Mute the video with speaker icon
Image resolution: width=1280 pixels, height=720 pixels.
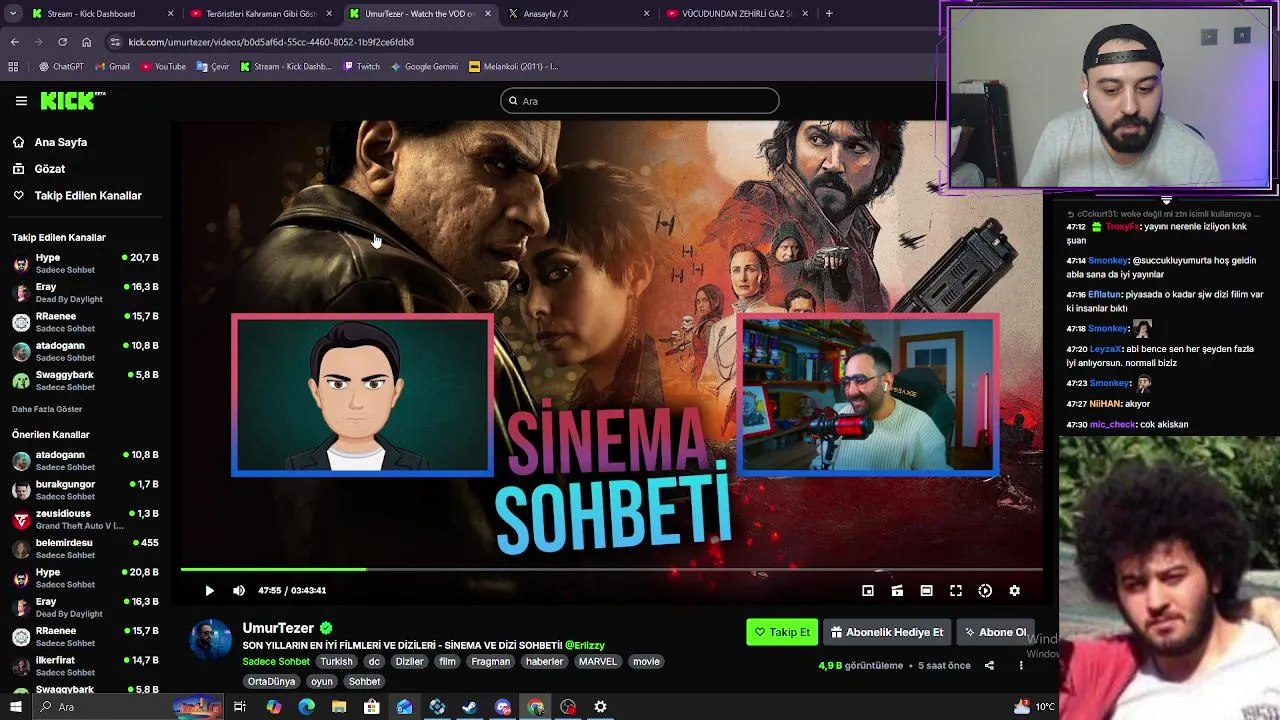point(238,591)
